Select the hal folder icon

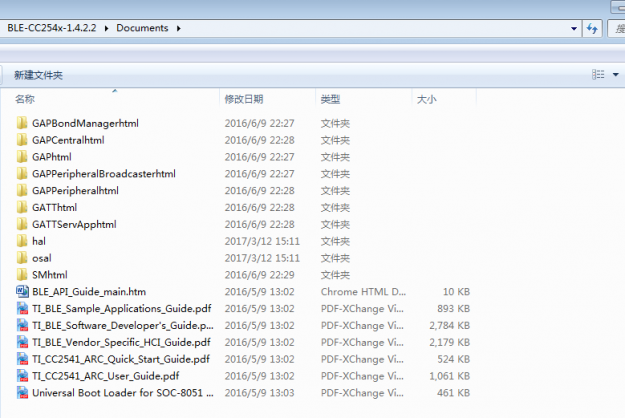coord(22,241)
